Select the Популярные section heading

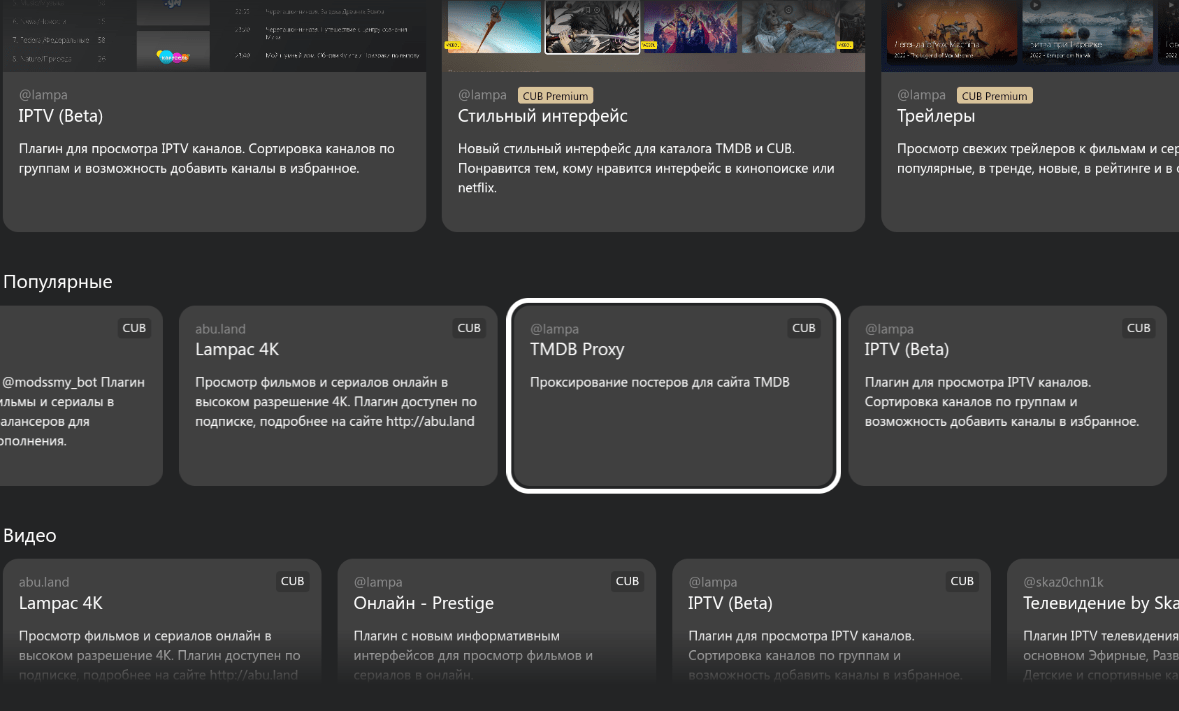point(58,282)
